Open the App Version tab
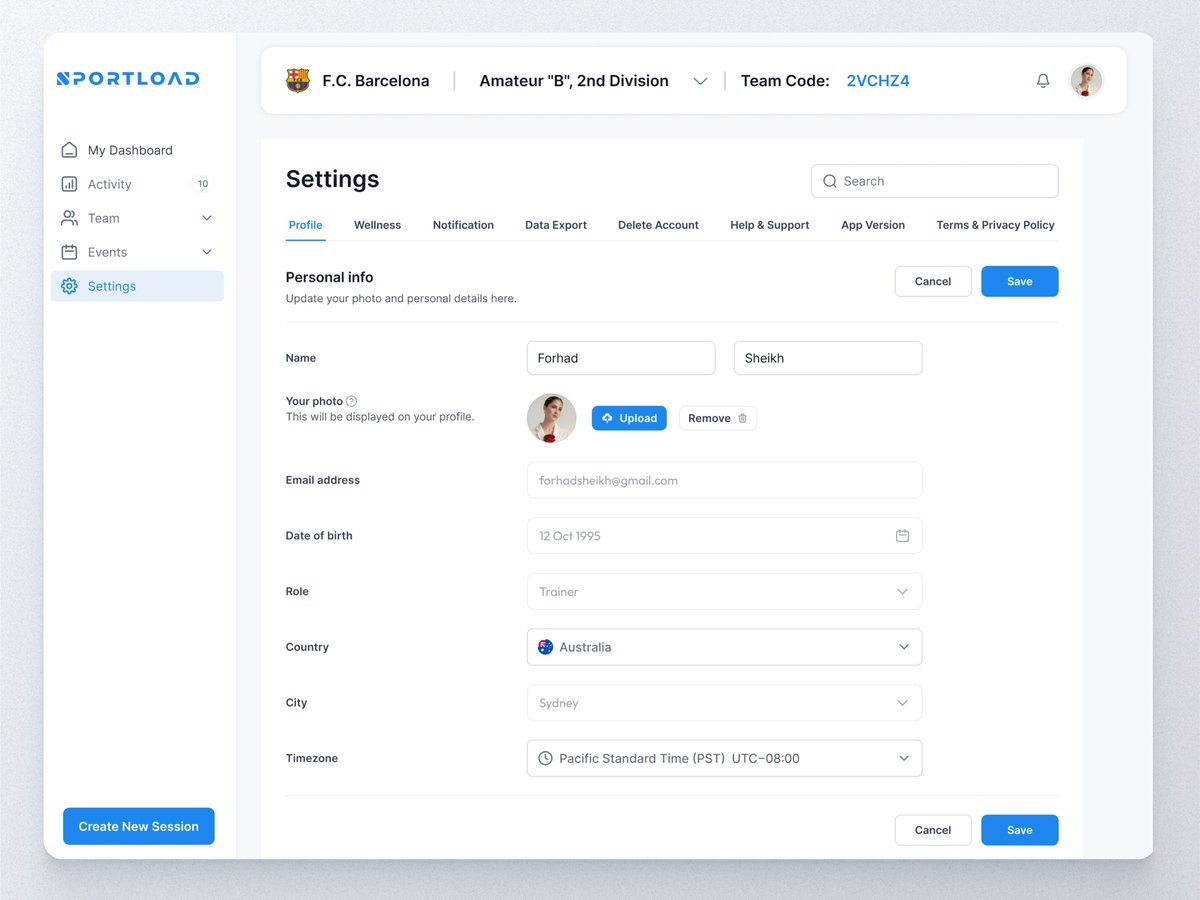This screenshot has width=1200, height=900. click(x=873, y=225)
